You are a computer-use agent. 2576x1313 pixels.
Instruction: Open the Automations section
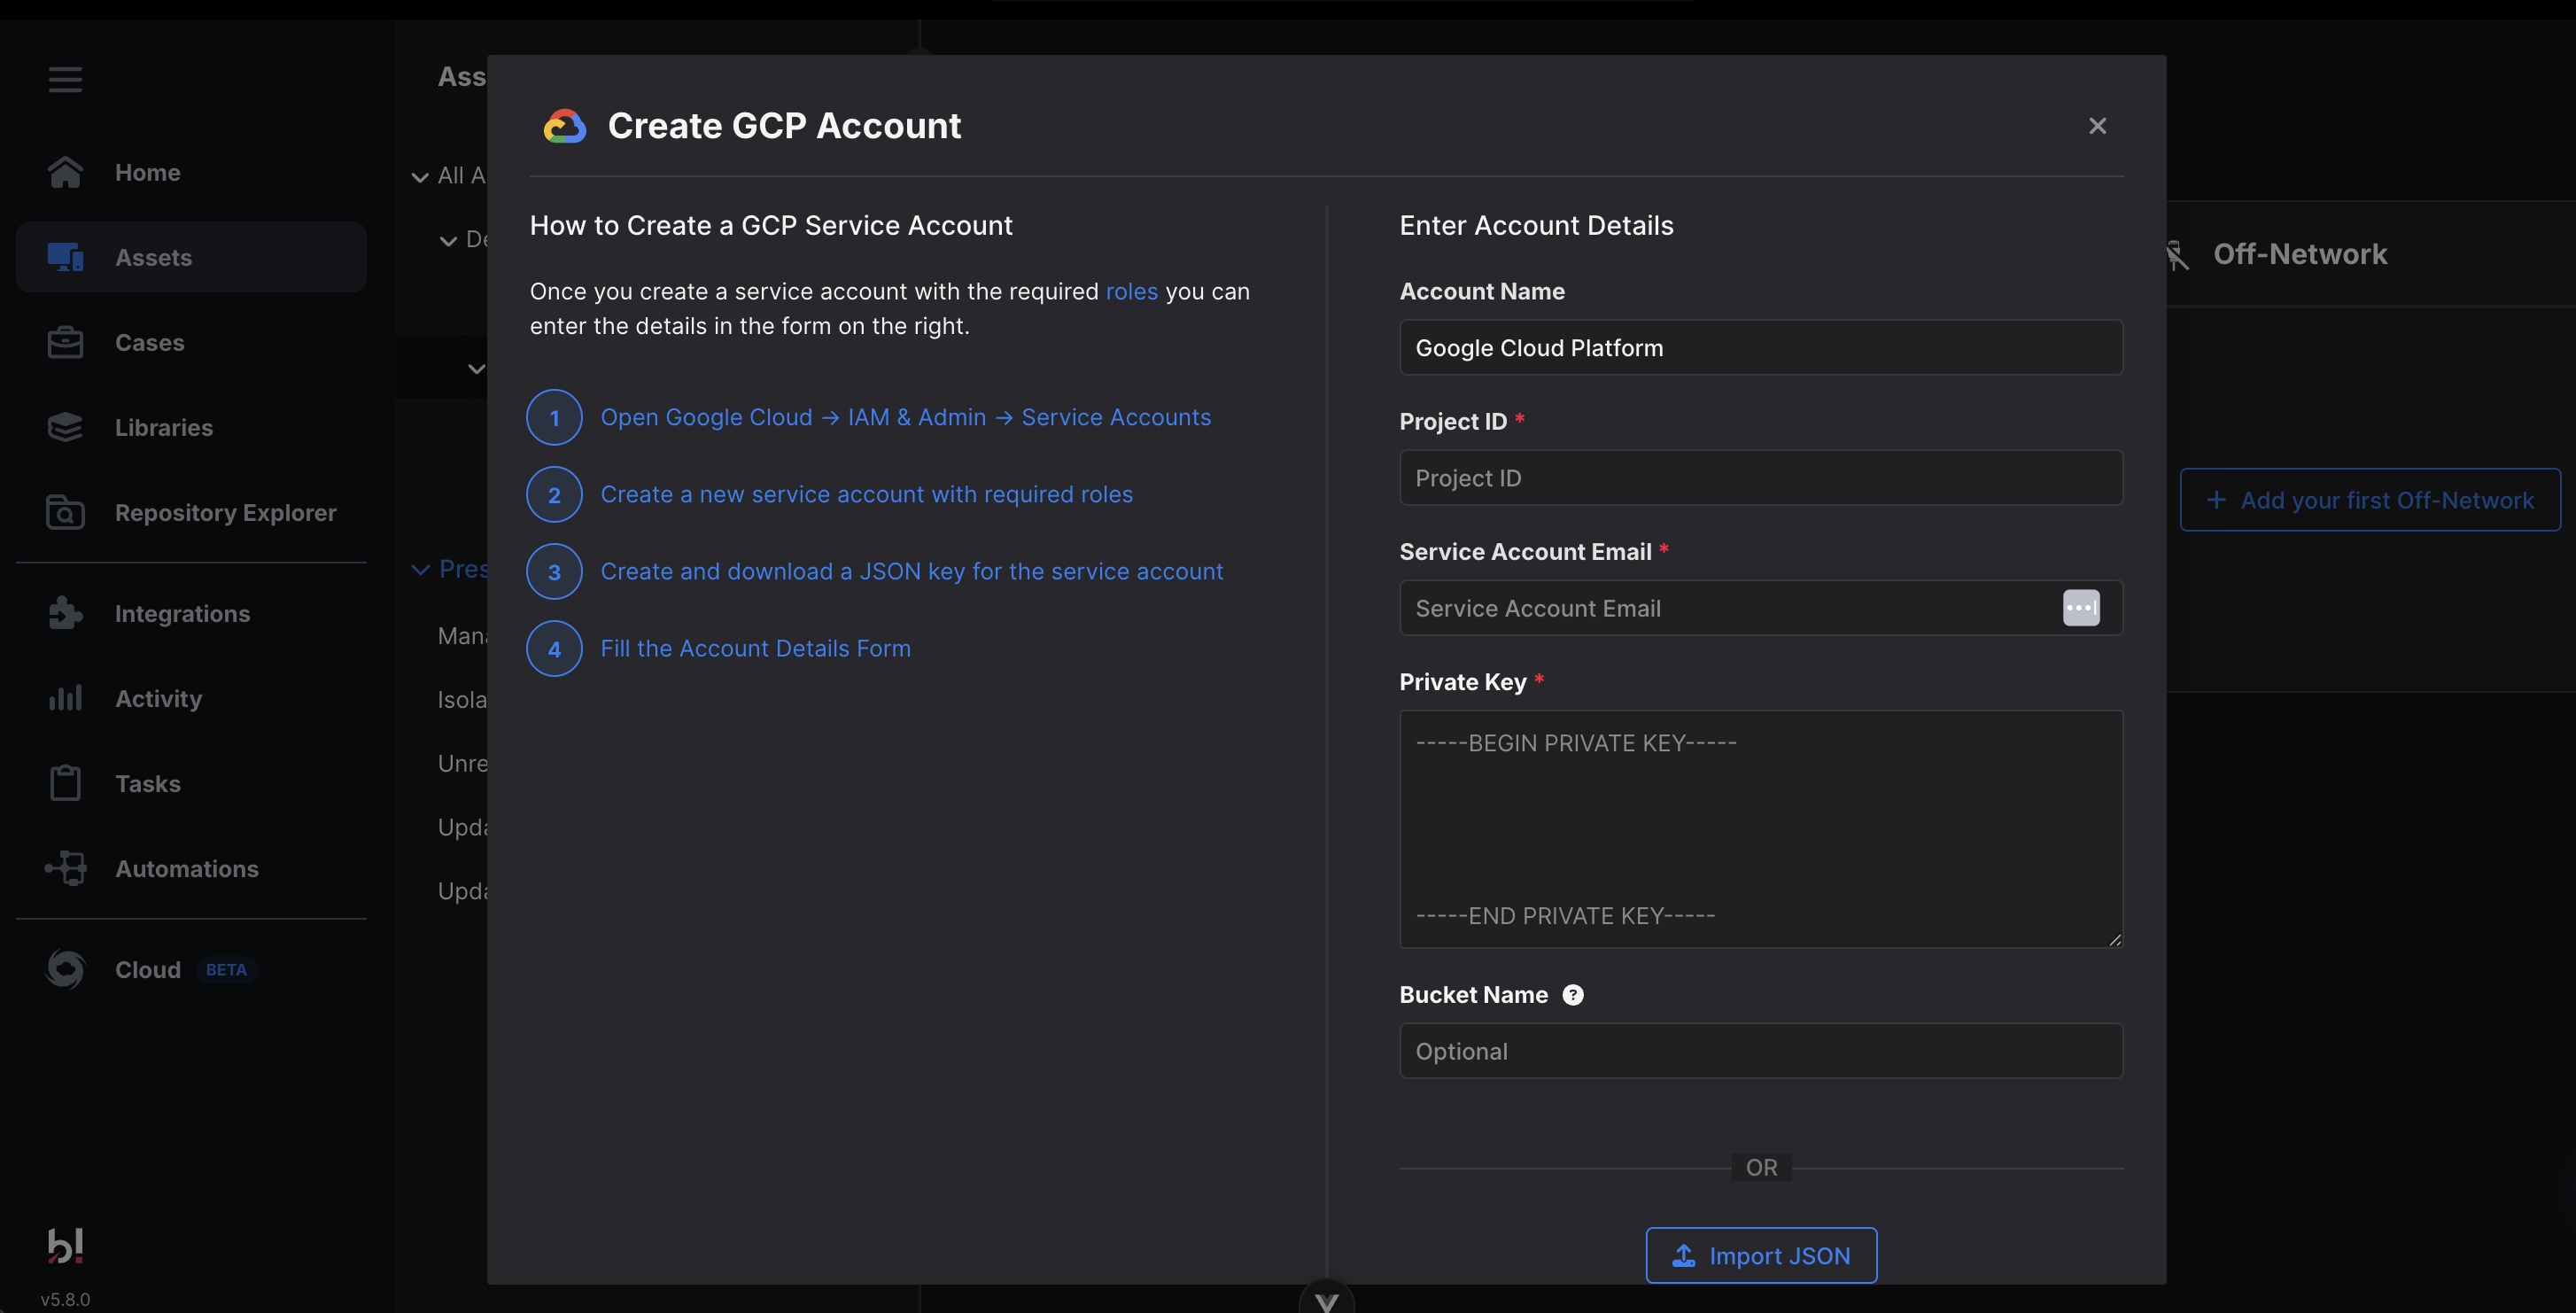click(186, 868)
